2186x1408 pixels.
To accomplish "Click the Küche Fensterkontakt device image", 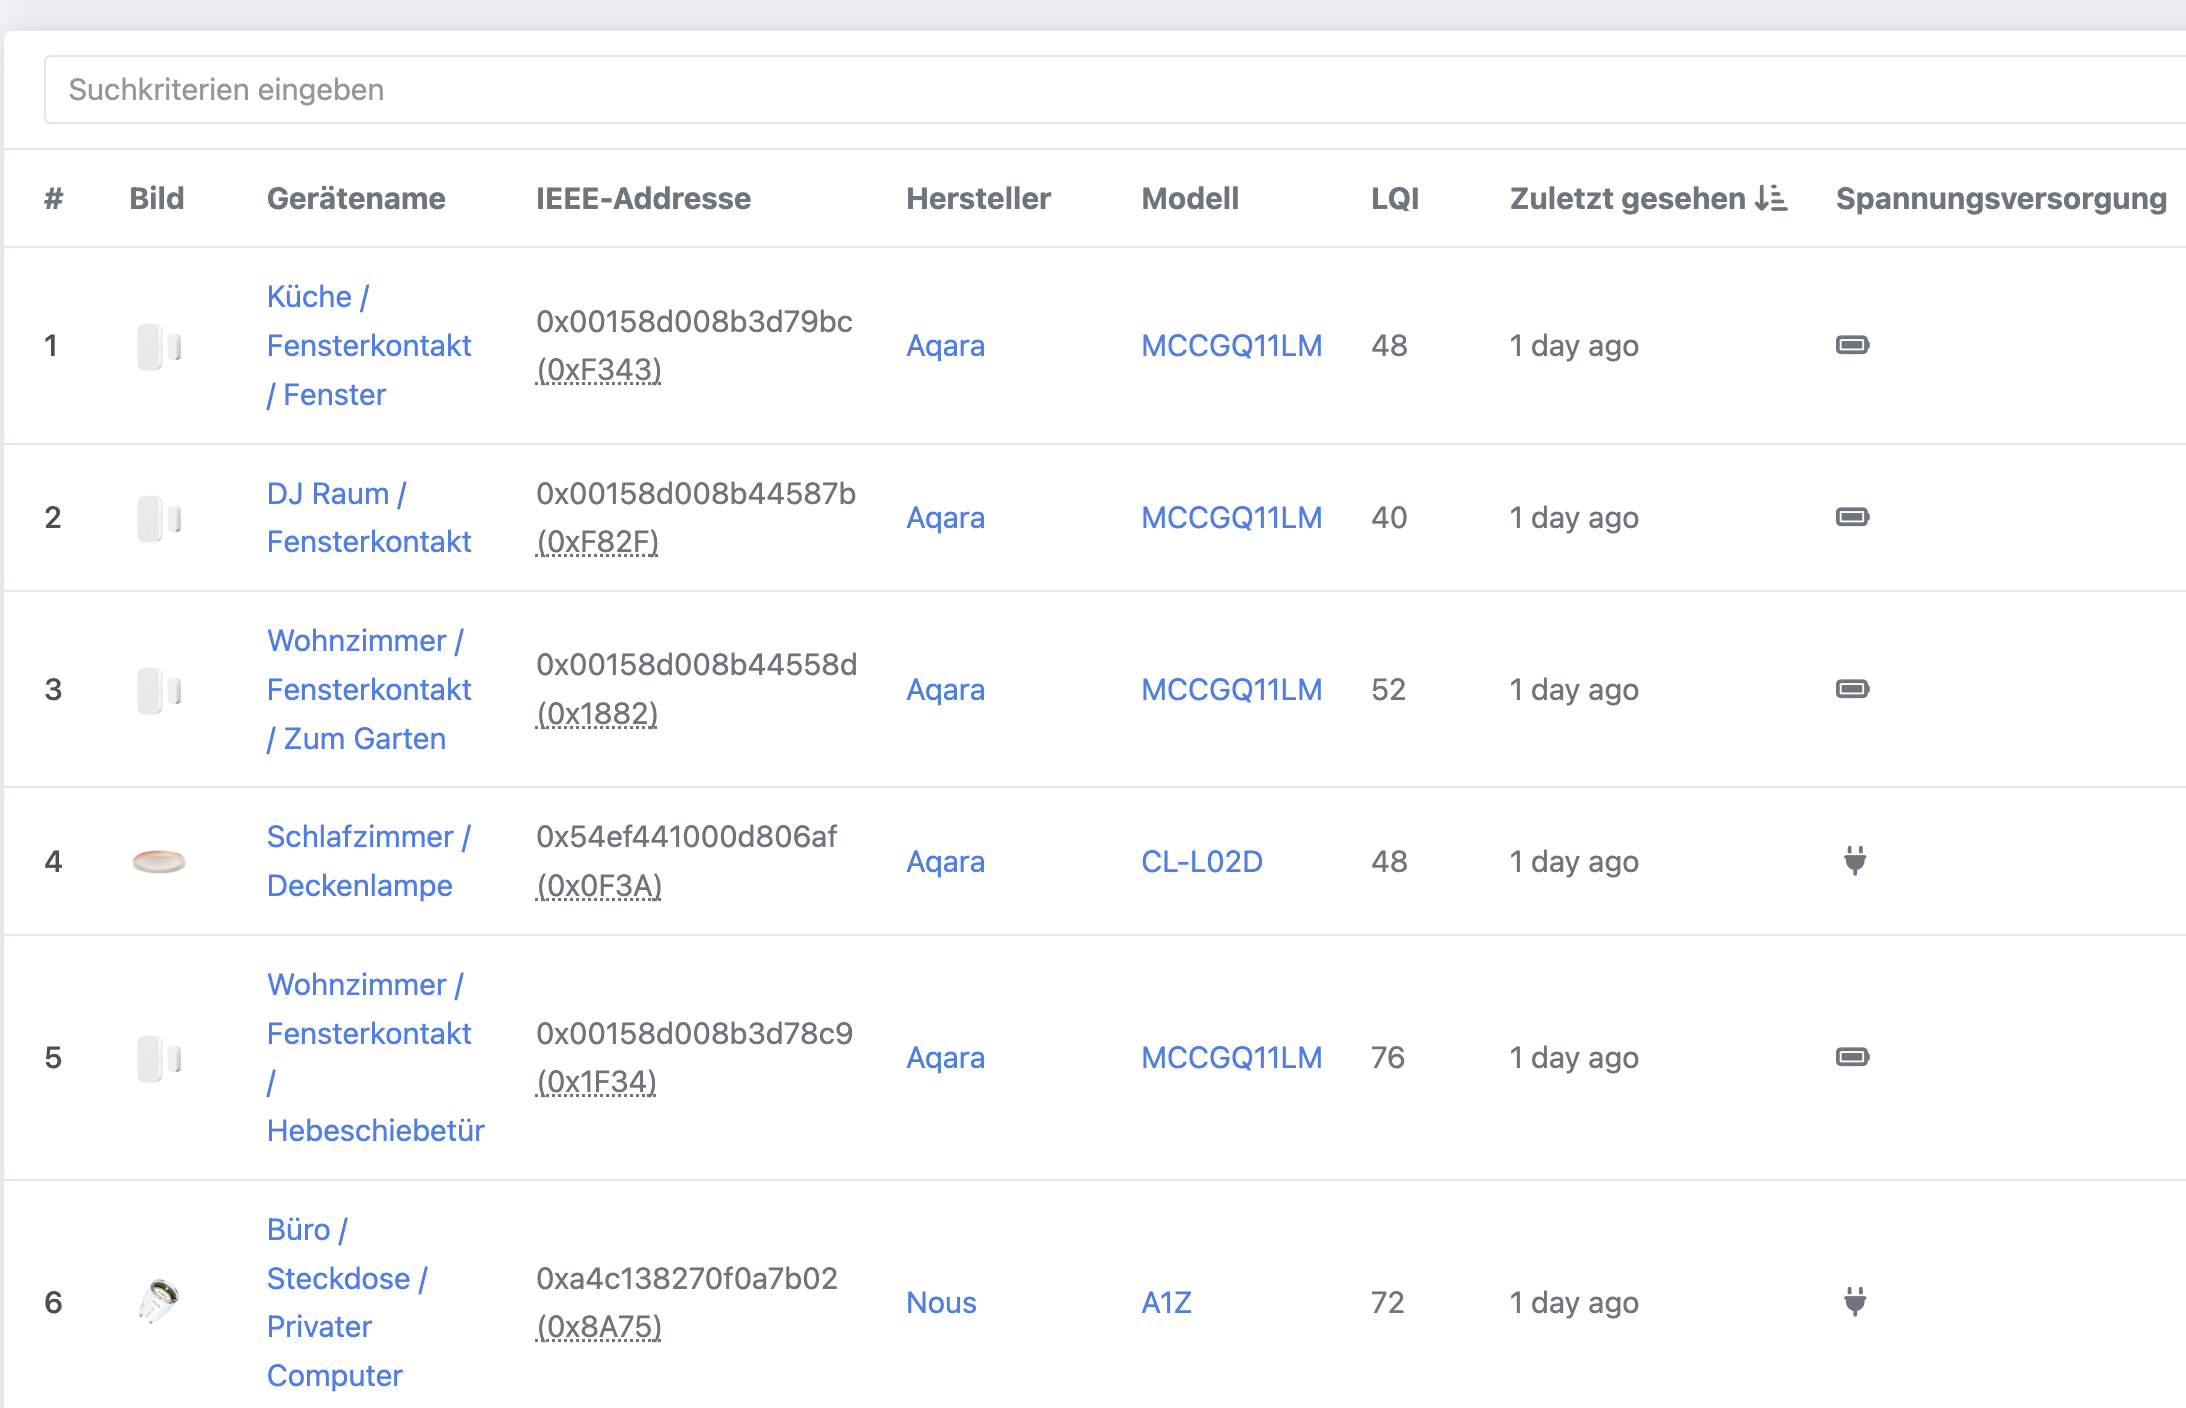I will tap(159, 346).
